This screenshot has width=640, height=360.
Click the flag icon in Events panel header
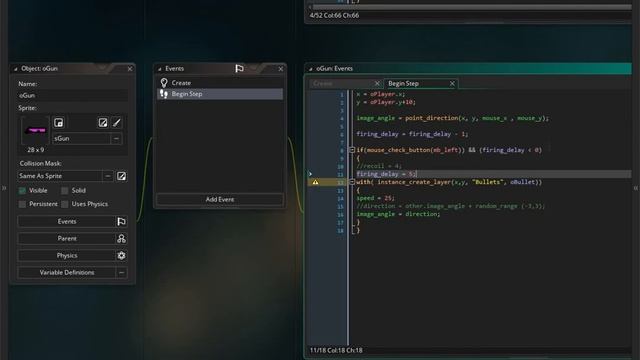click(239, 69)
